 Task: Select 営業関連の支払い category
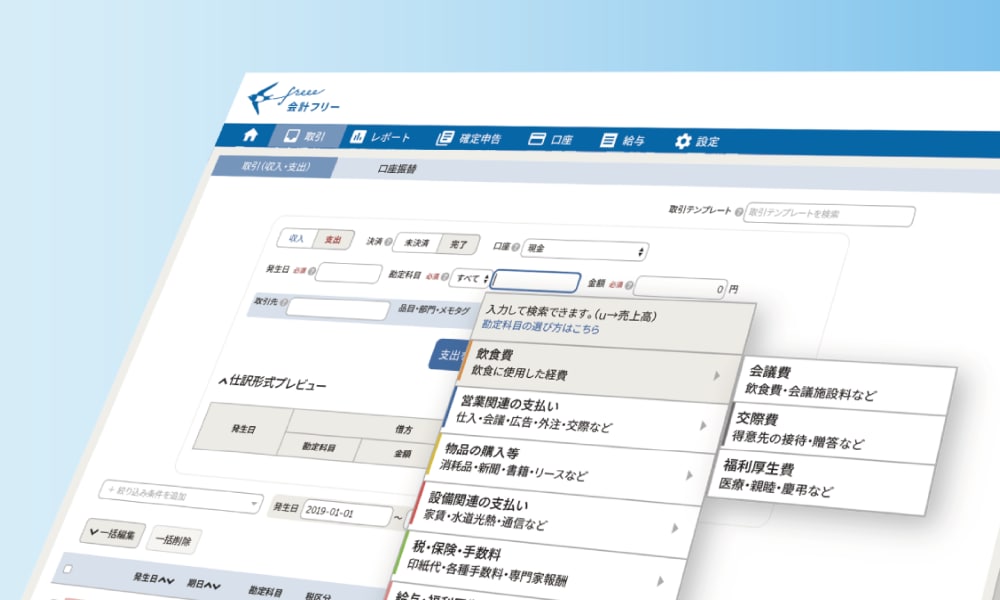585,418
